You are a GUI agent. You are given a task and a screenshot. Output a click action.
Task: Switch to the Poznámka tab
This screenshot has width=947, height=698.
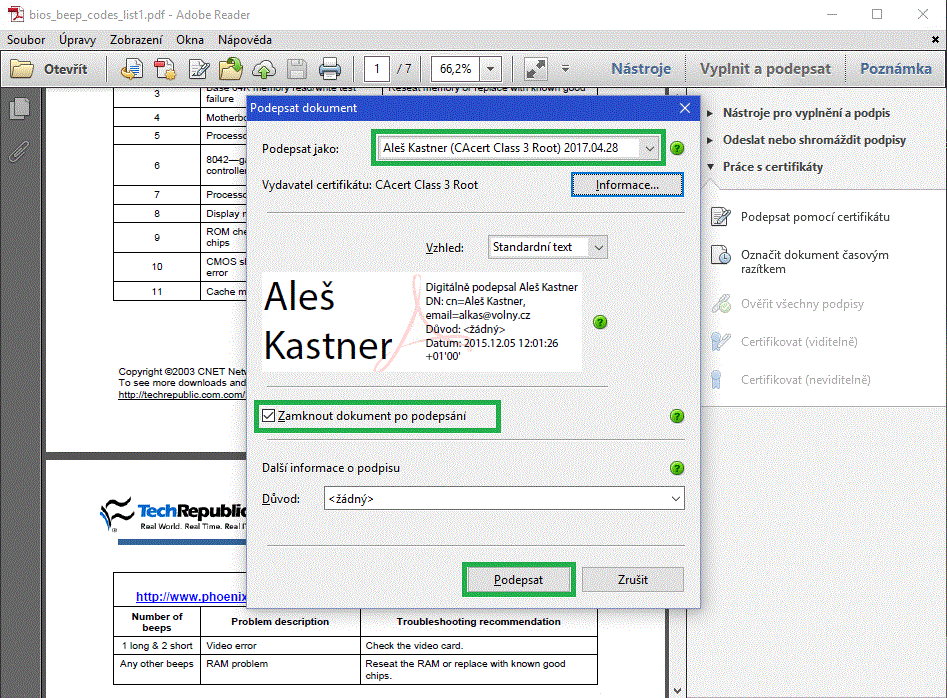895,69
